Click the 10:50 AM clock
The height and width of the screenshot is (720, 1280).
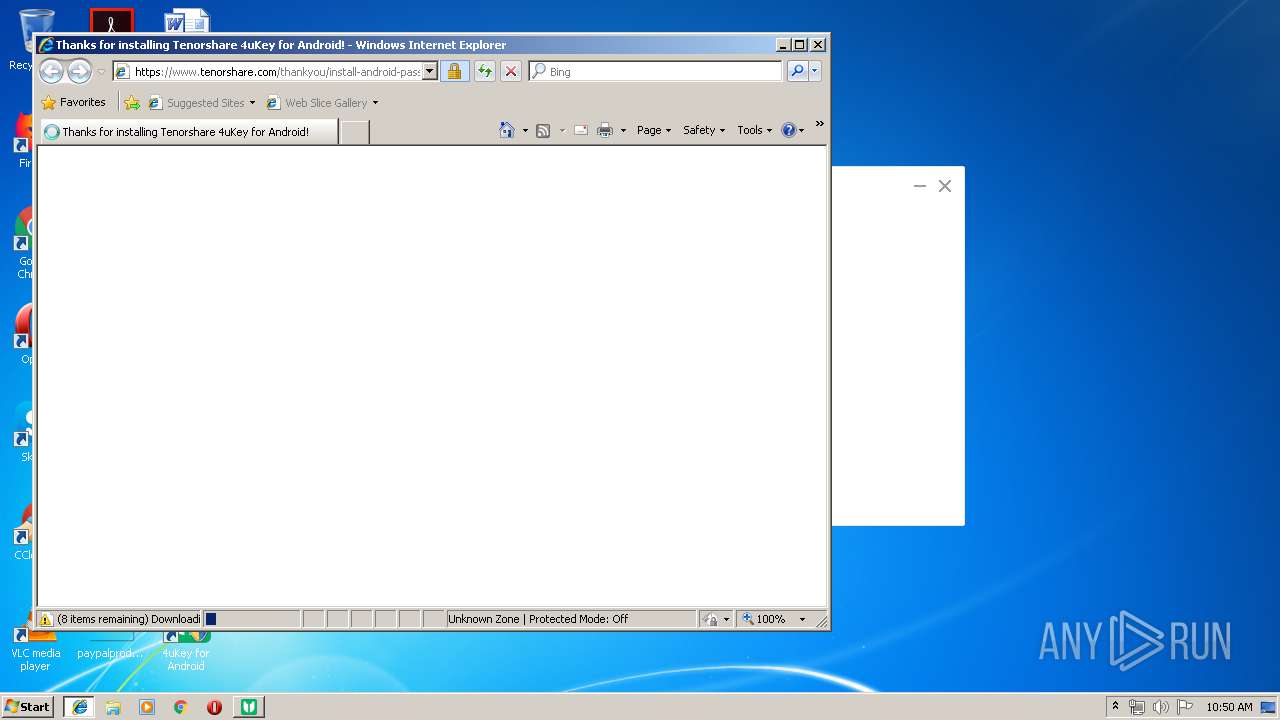1229,707
